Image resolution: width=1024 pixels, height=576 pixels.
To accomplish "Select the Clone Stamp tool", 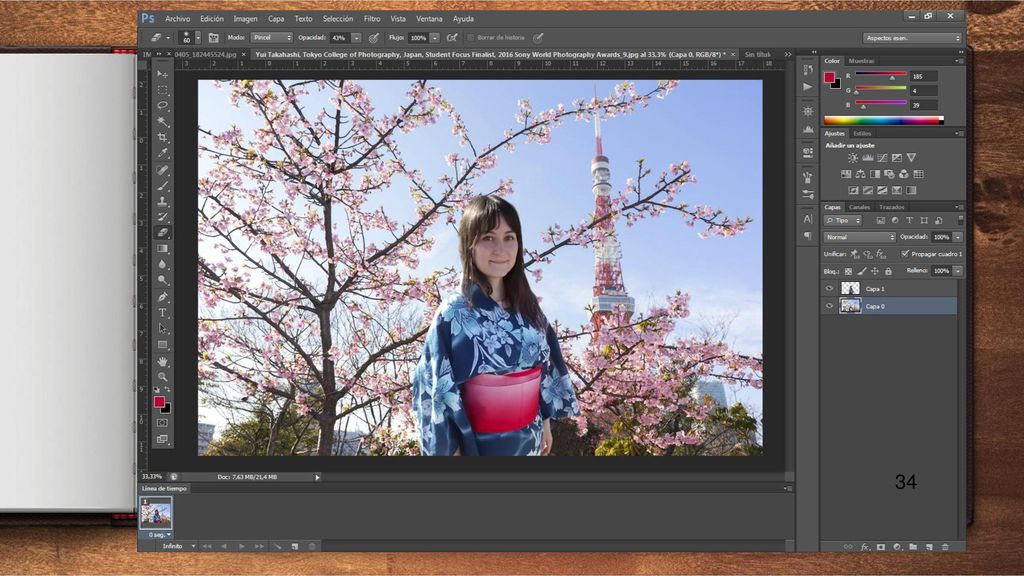I will coord(163,201).
